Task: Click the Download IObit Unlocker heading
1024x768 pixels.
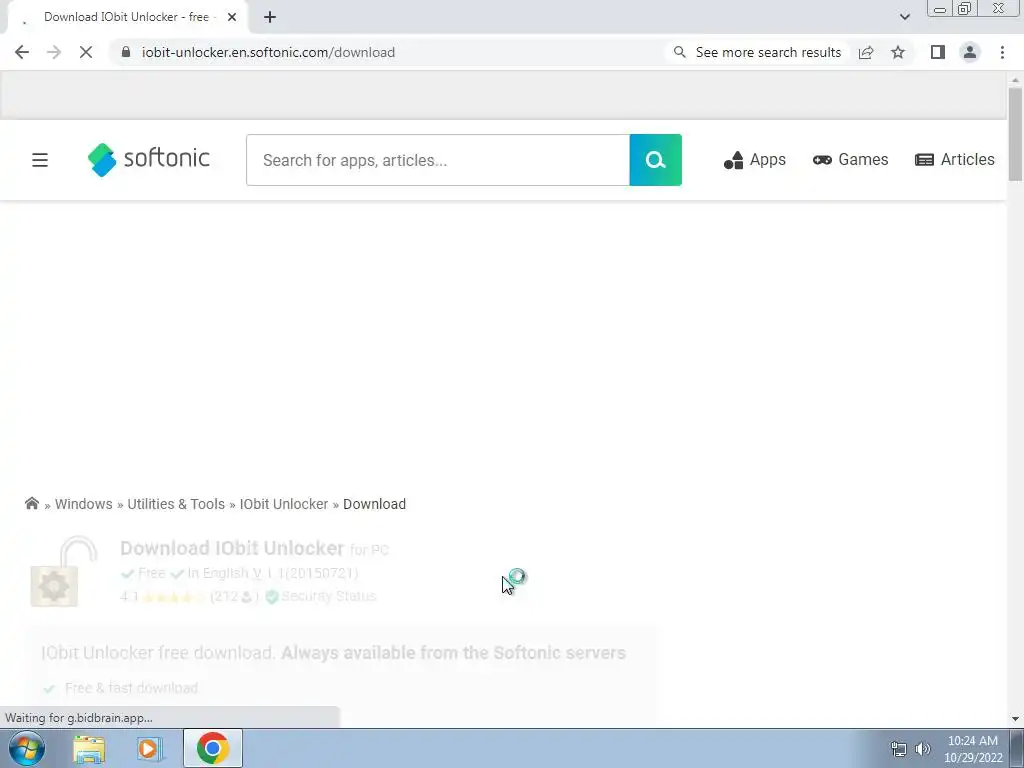Action: (x=232, y=548)
